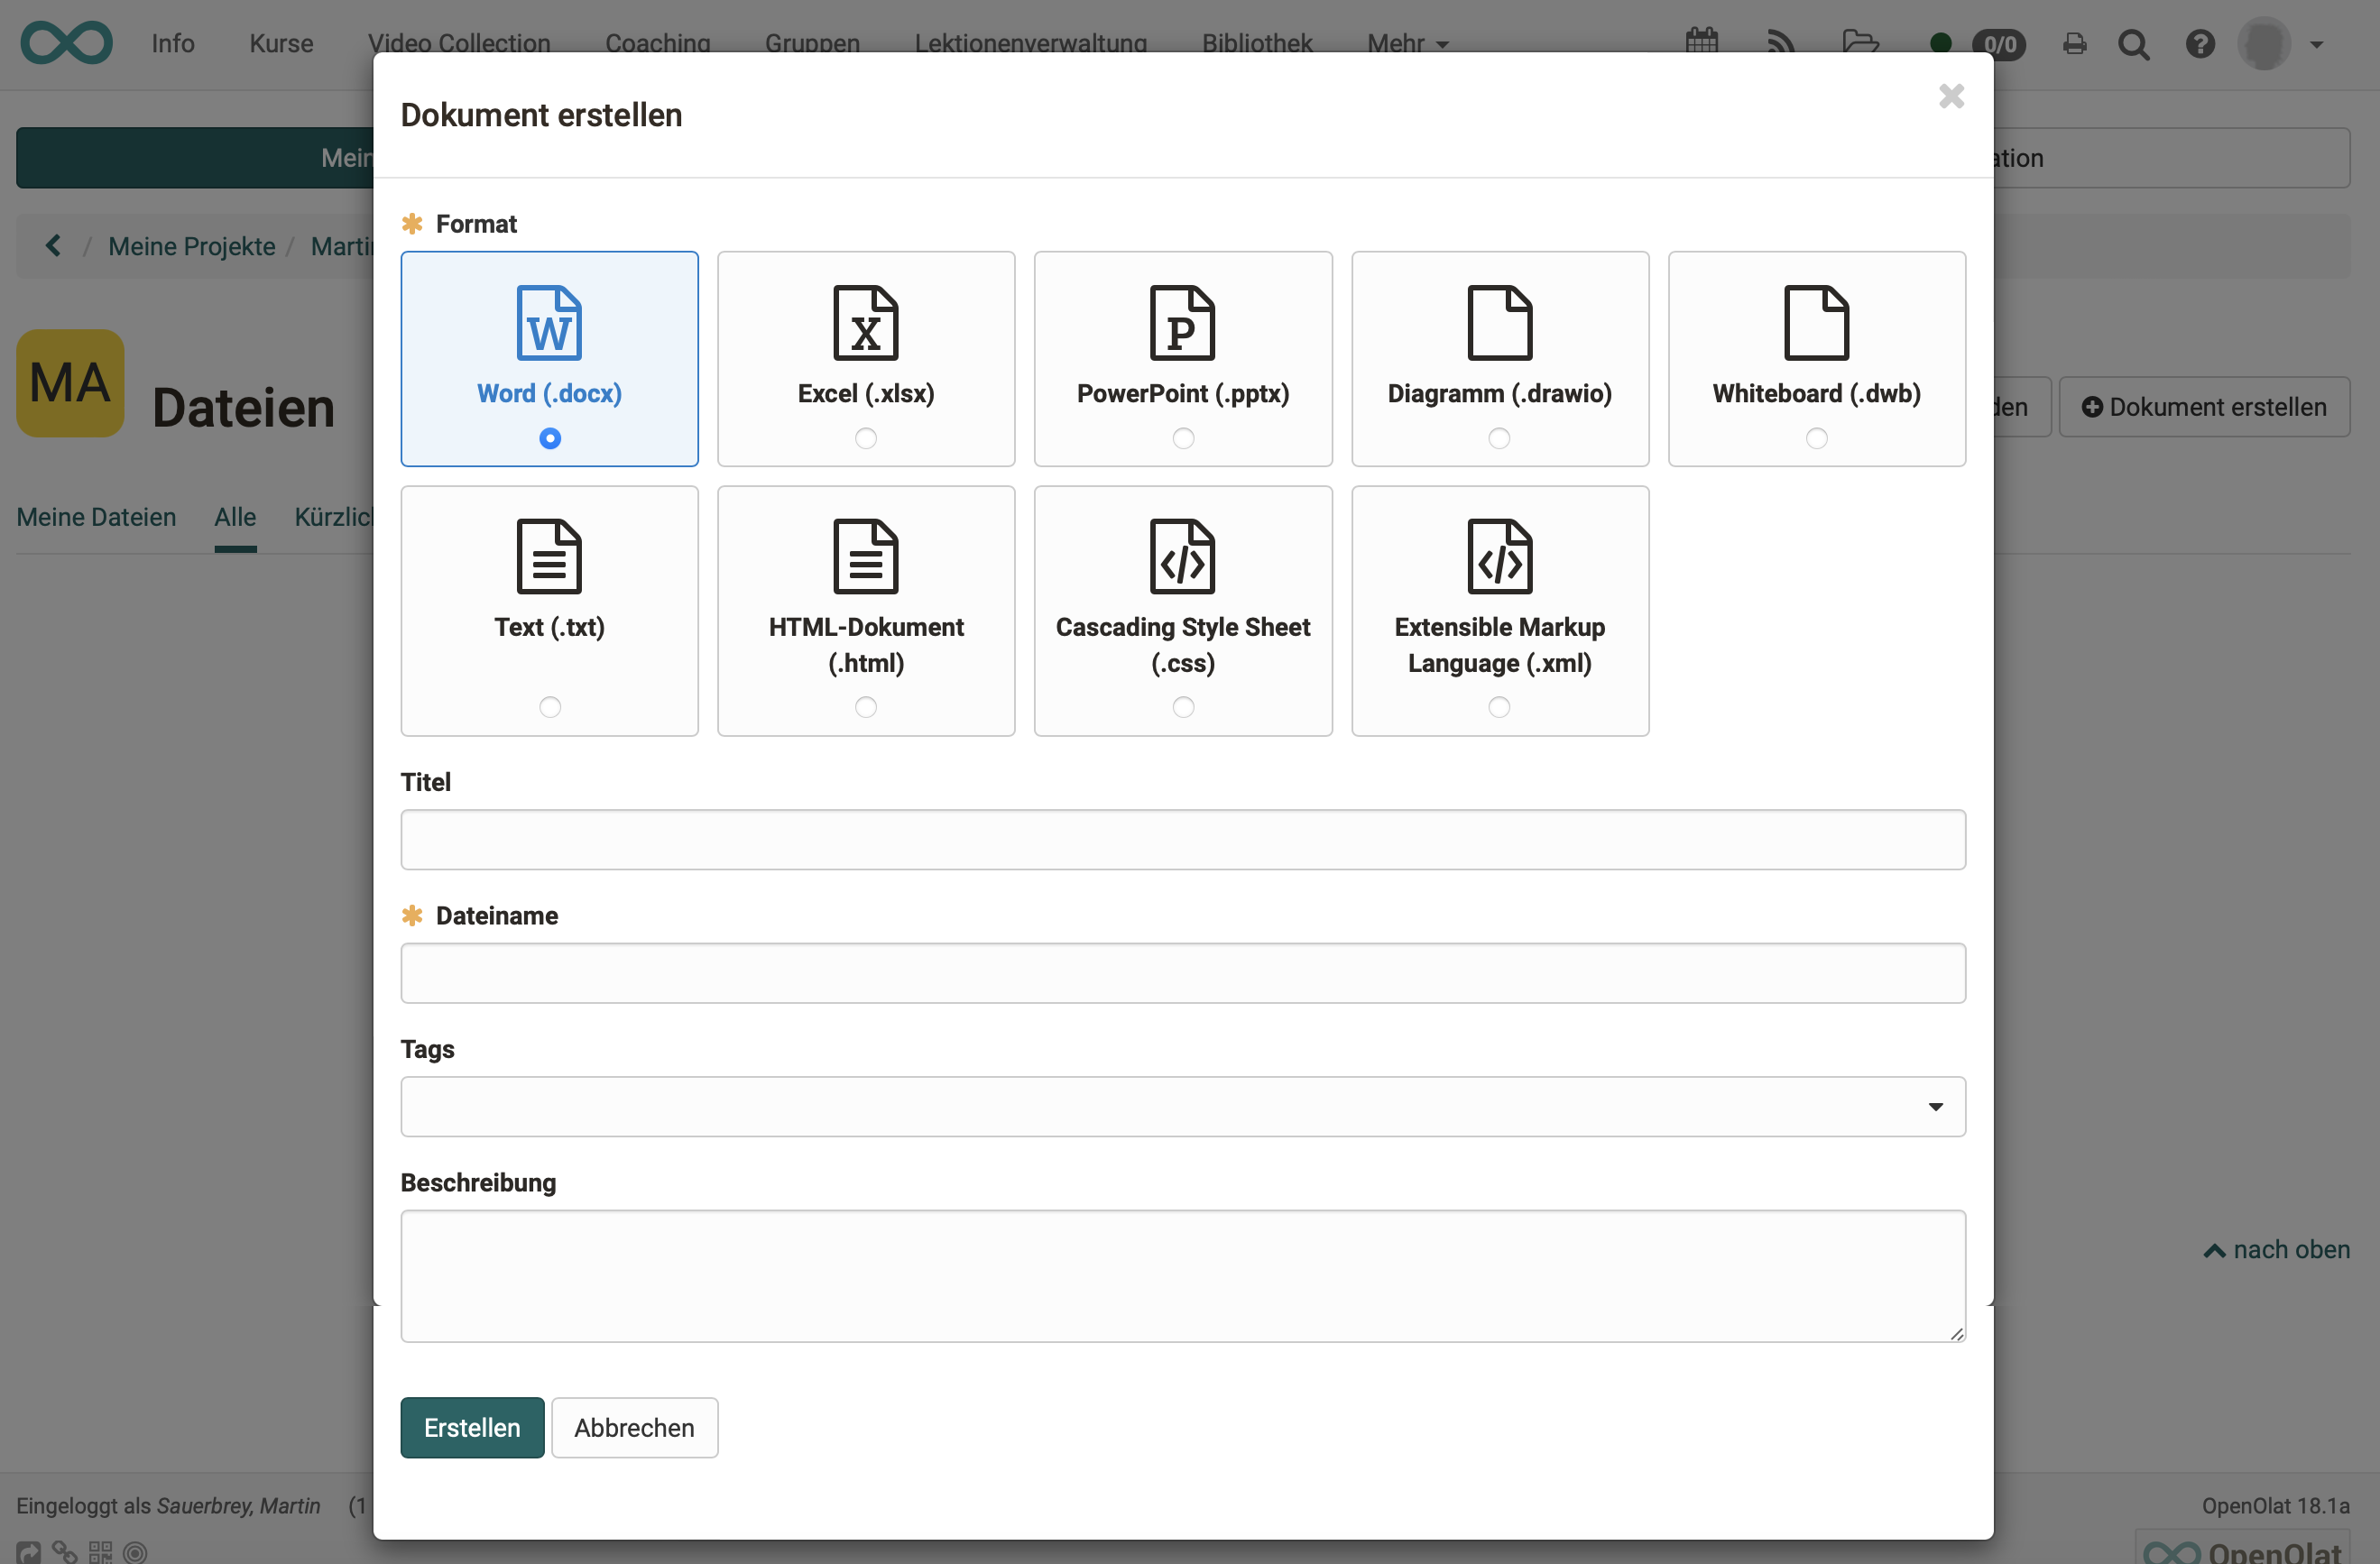Click the Erstellen button to create document
2380x1564 pixels.
click(474, 1428)
